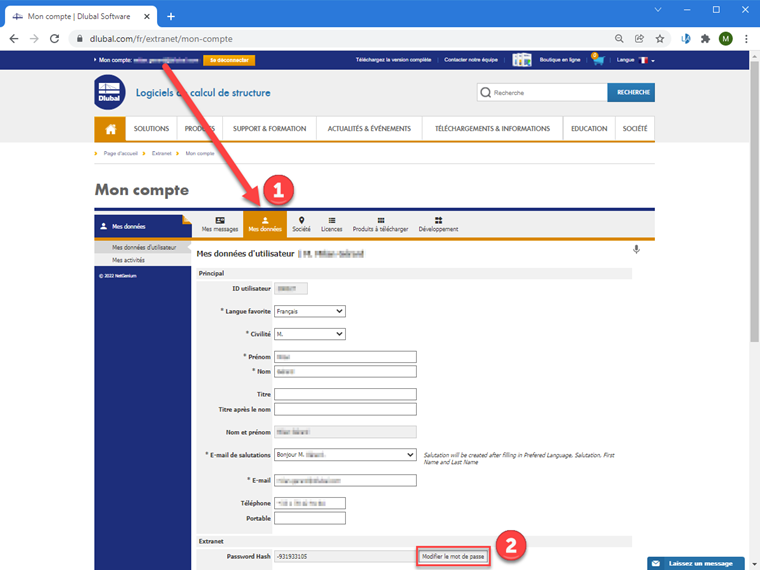Click the Portable input field

coord(310,518)
